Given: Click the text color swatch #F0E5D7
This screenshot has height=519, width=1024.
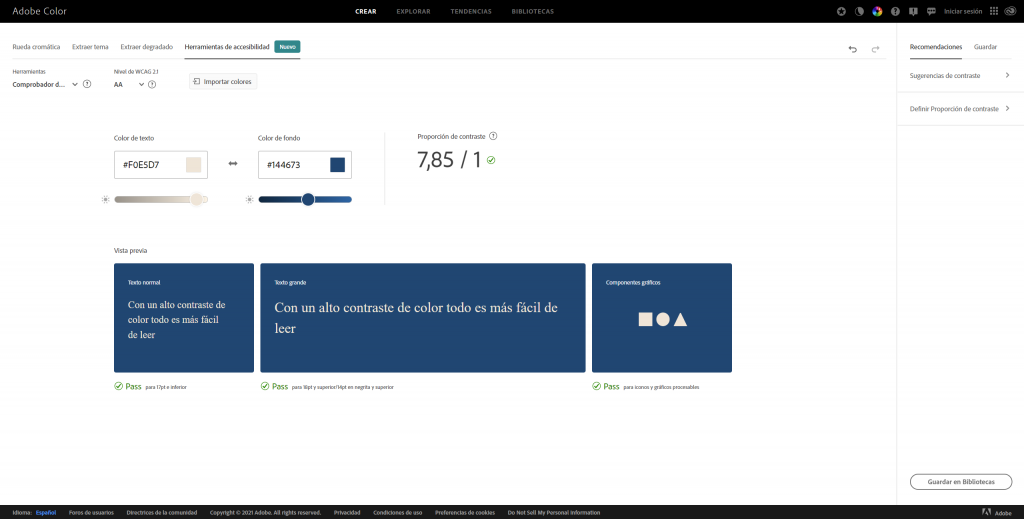Looking at the screenshot, I should pos(193,165).
